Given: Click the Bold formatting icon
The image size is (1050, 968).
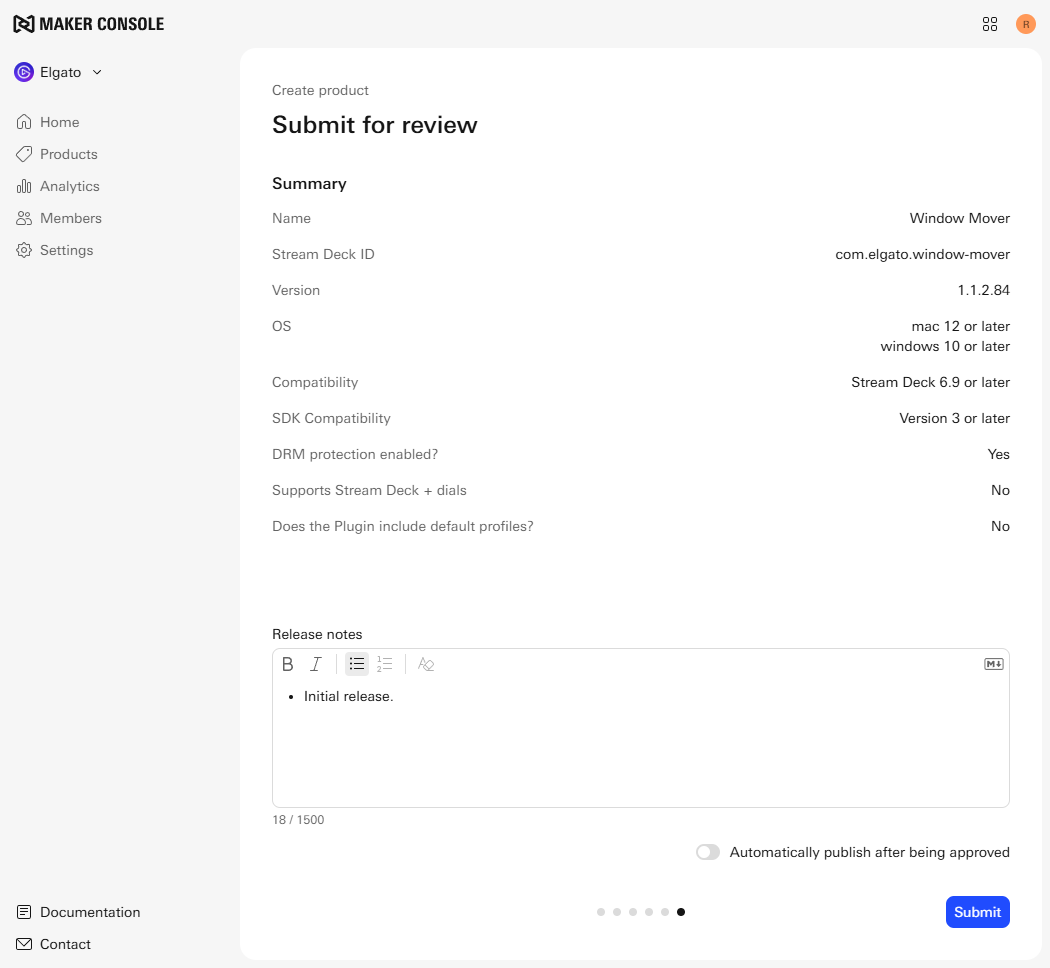Looking at the screenshot, I should pos(288,664).
